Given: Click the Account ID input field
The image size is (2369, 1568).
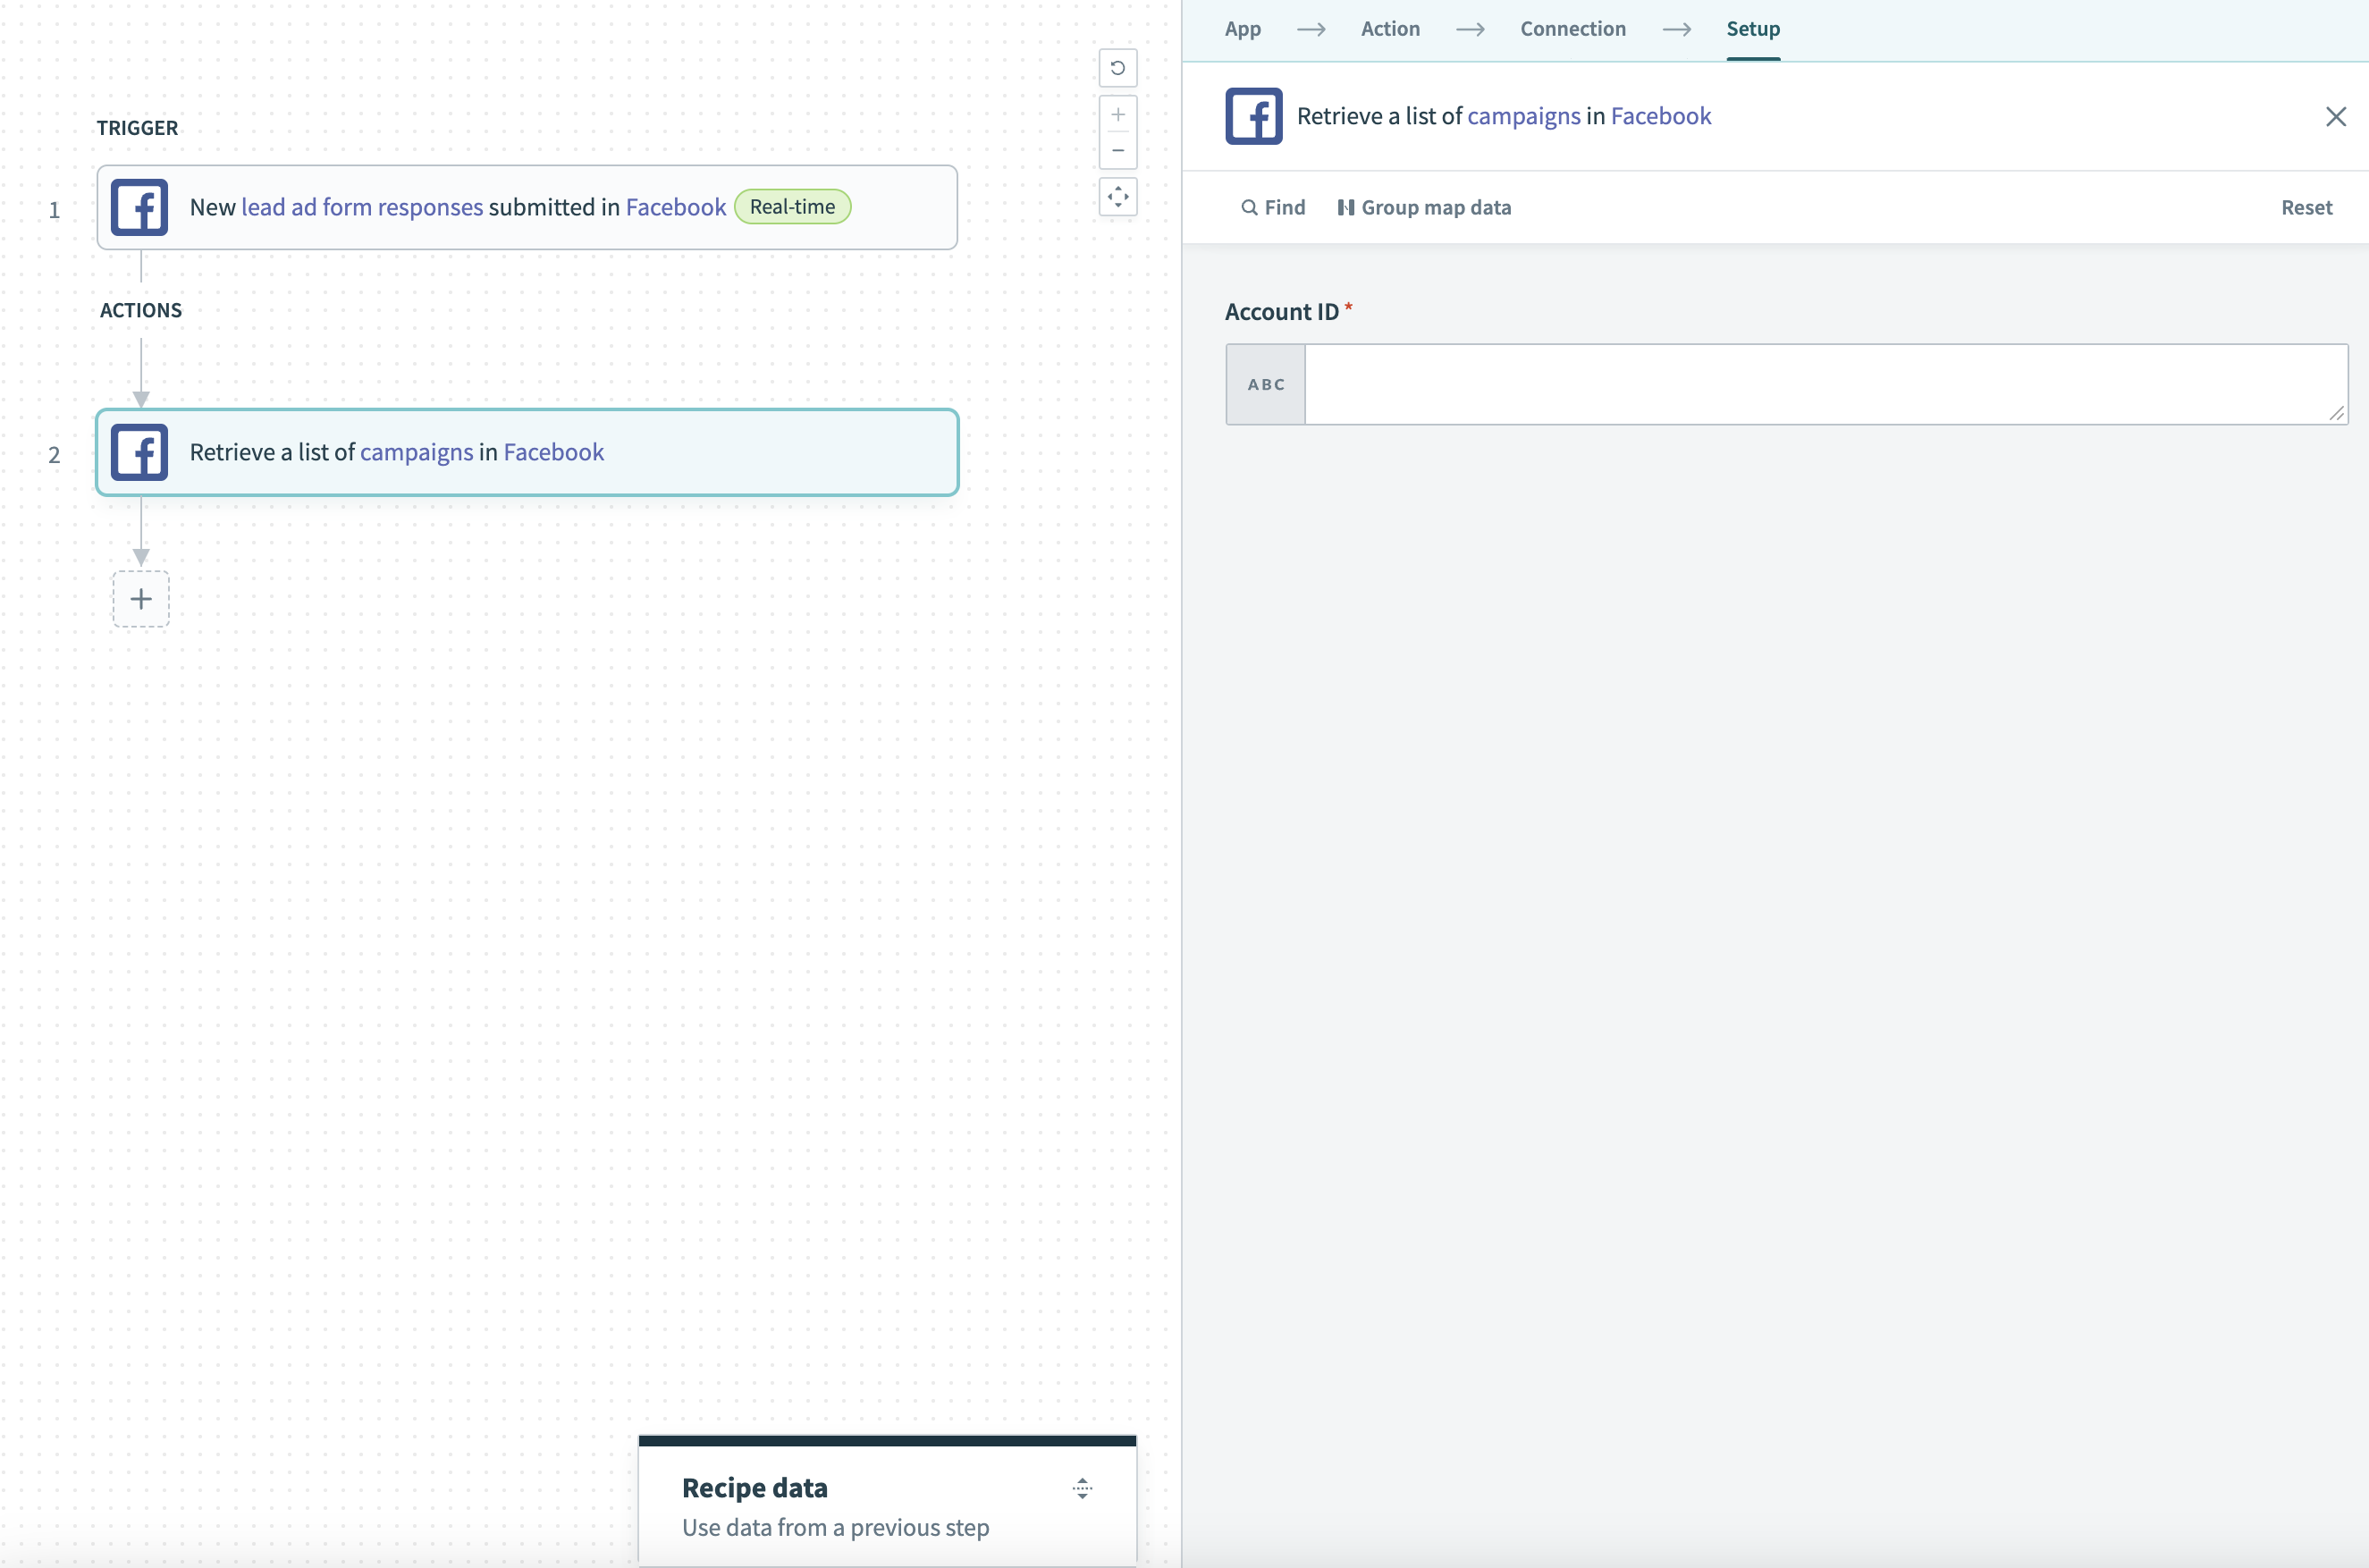Looking at the screenshot, I should coord(1824,384).
